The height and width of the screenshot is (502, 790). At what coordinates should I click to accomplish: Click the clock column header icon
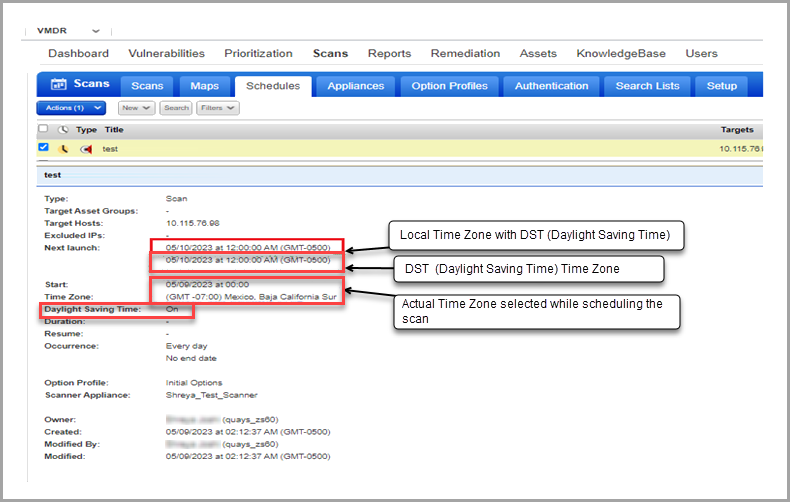pos(64,130)
